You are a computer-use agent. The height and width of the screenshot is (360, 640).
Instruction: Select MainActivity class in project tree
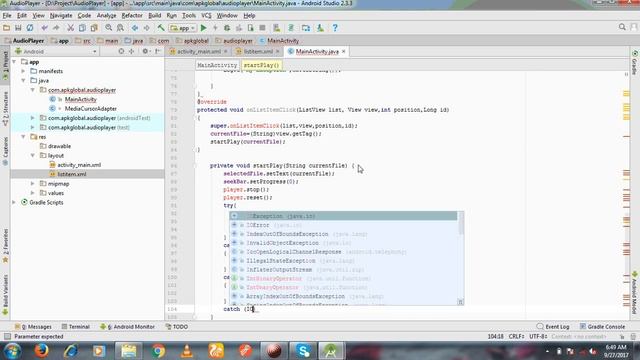pyautogui.click(x=80, y=99)
